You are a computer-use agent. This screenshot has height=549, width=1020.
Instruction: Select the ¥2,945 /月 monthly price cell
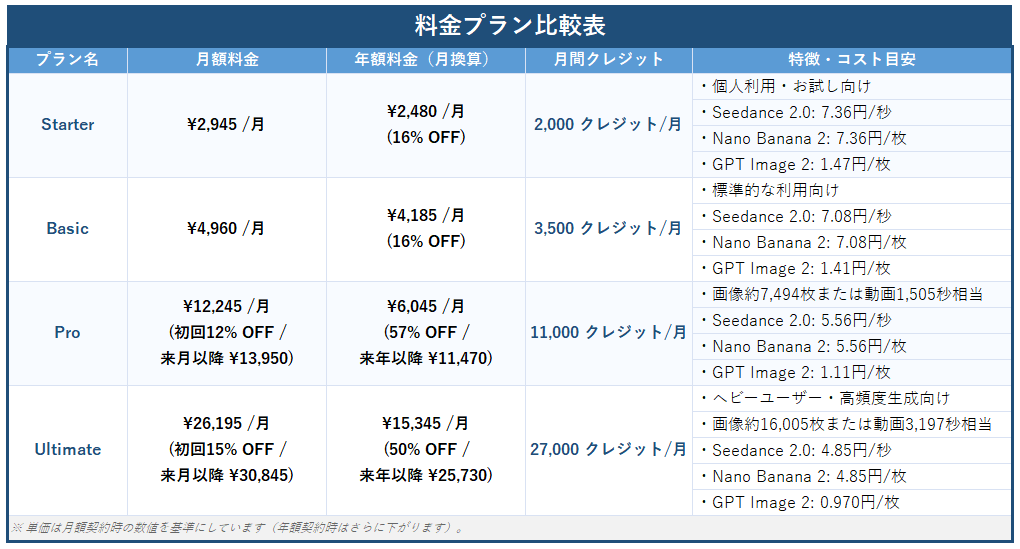[227, 125]
